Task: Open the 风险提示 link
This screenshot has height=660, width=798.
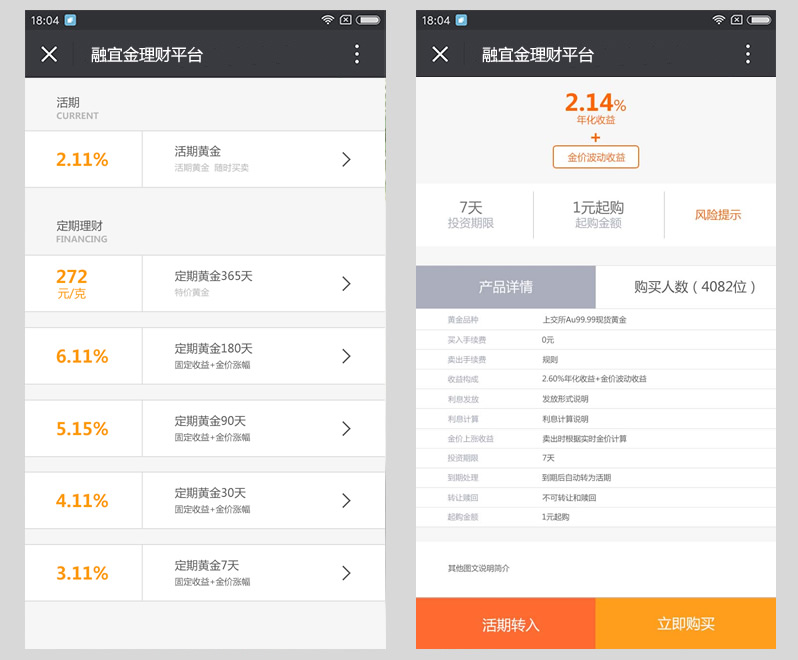Action: (718, 214)
